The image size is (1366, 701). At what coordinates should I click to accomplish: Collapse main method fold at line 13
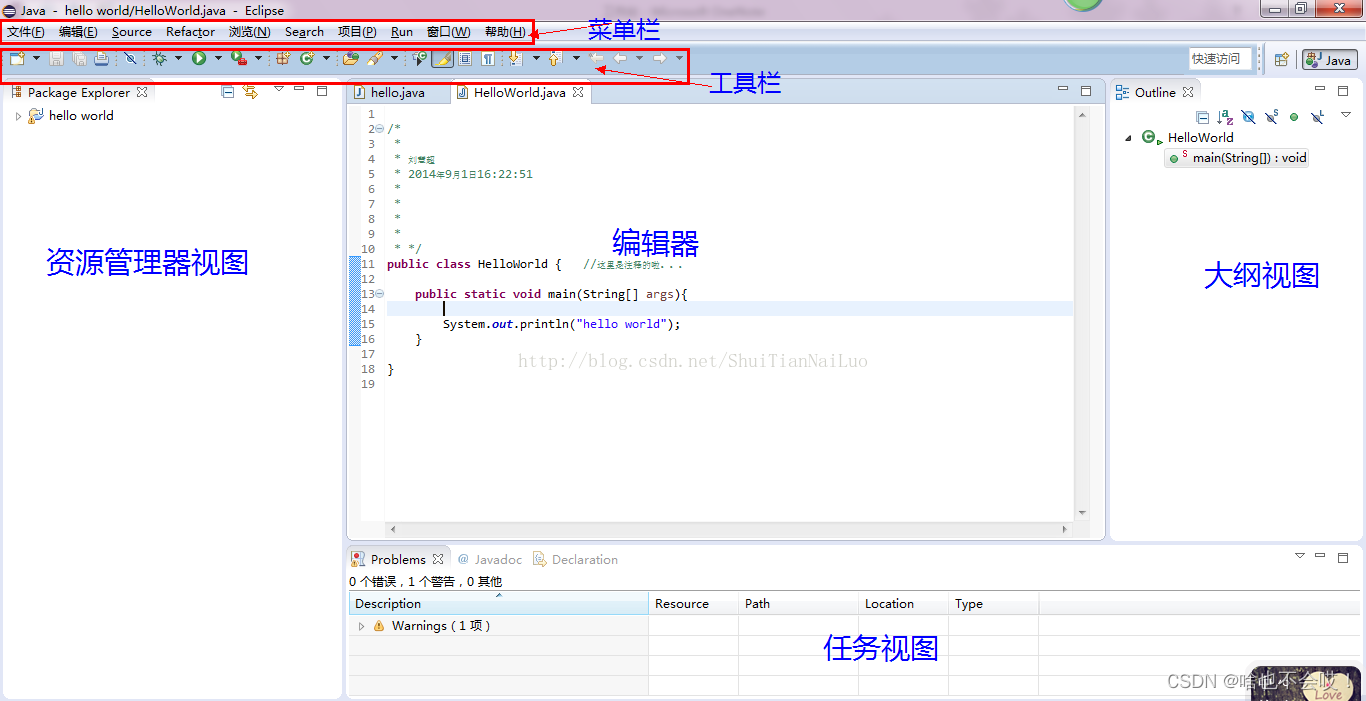(x=379, y=294)
